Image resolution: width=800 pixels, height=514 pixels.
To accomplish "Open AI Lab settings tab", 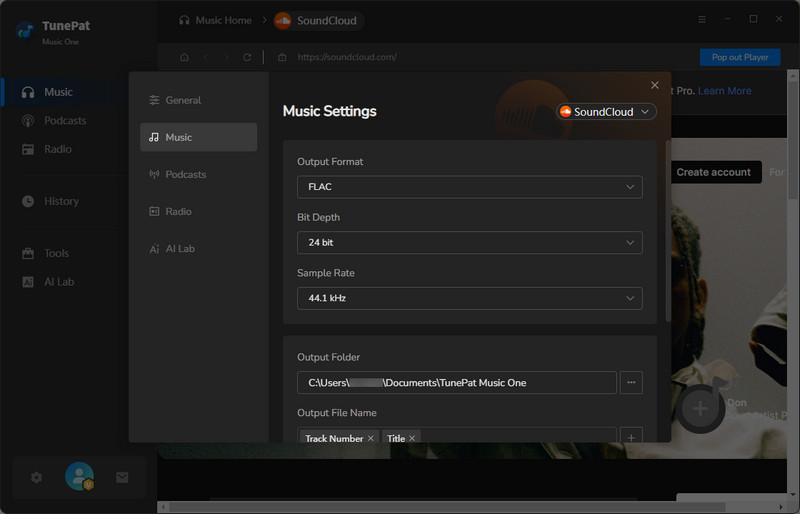I will [x=179, y=248].
